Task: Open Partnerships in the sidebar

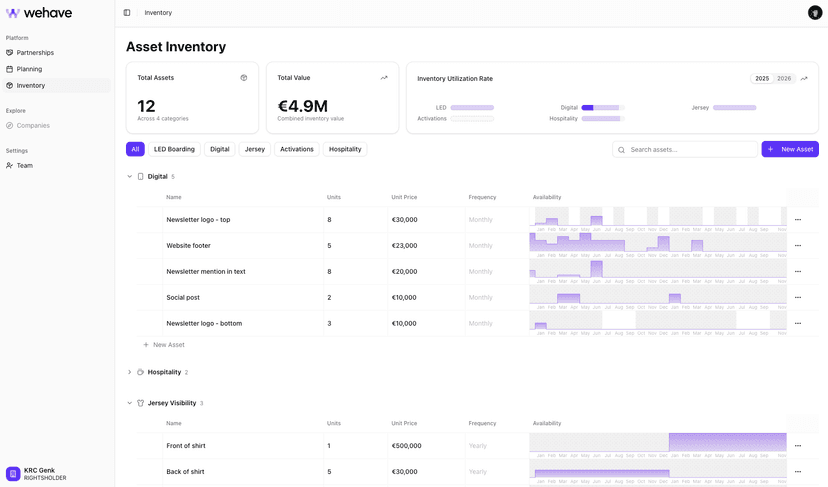Action: (35, 53)
